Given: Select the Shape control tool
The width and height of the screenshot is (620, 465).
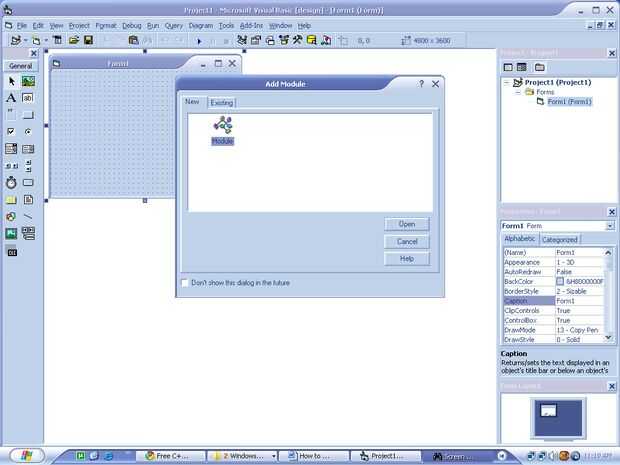Looking at the screenshot, I should point(11,217).
